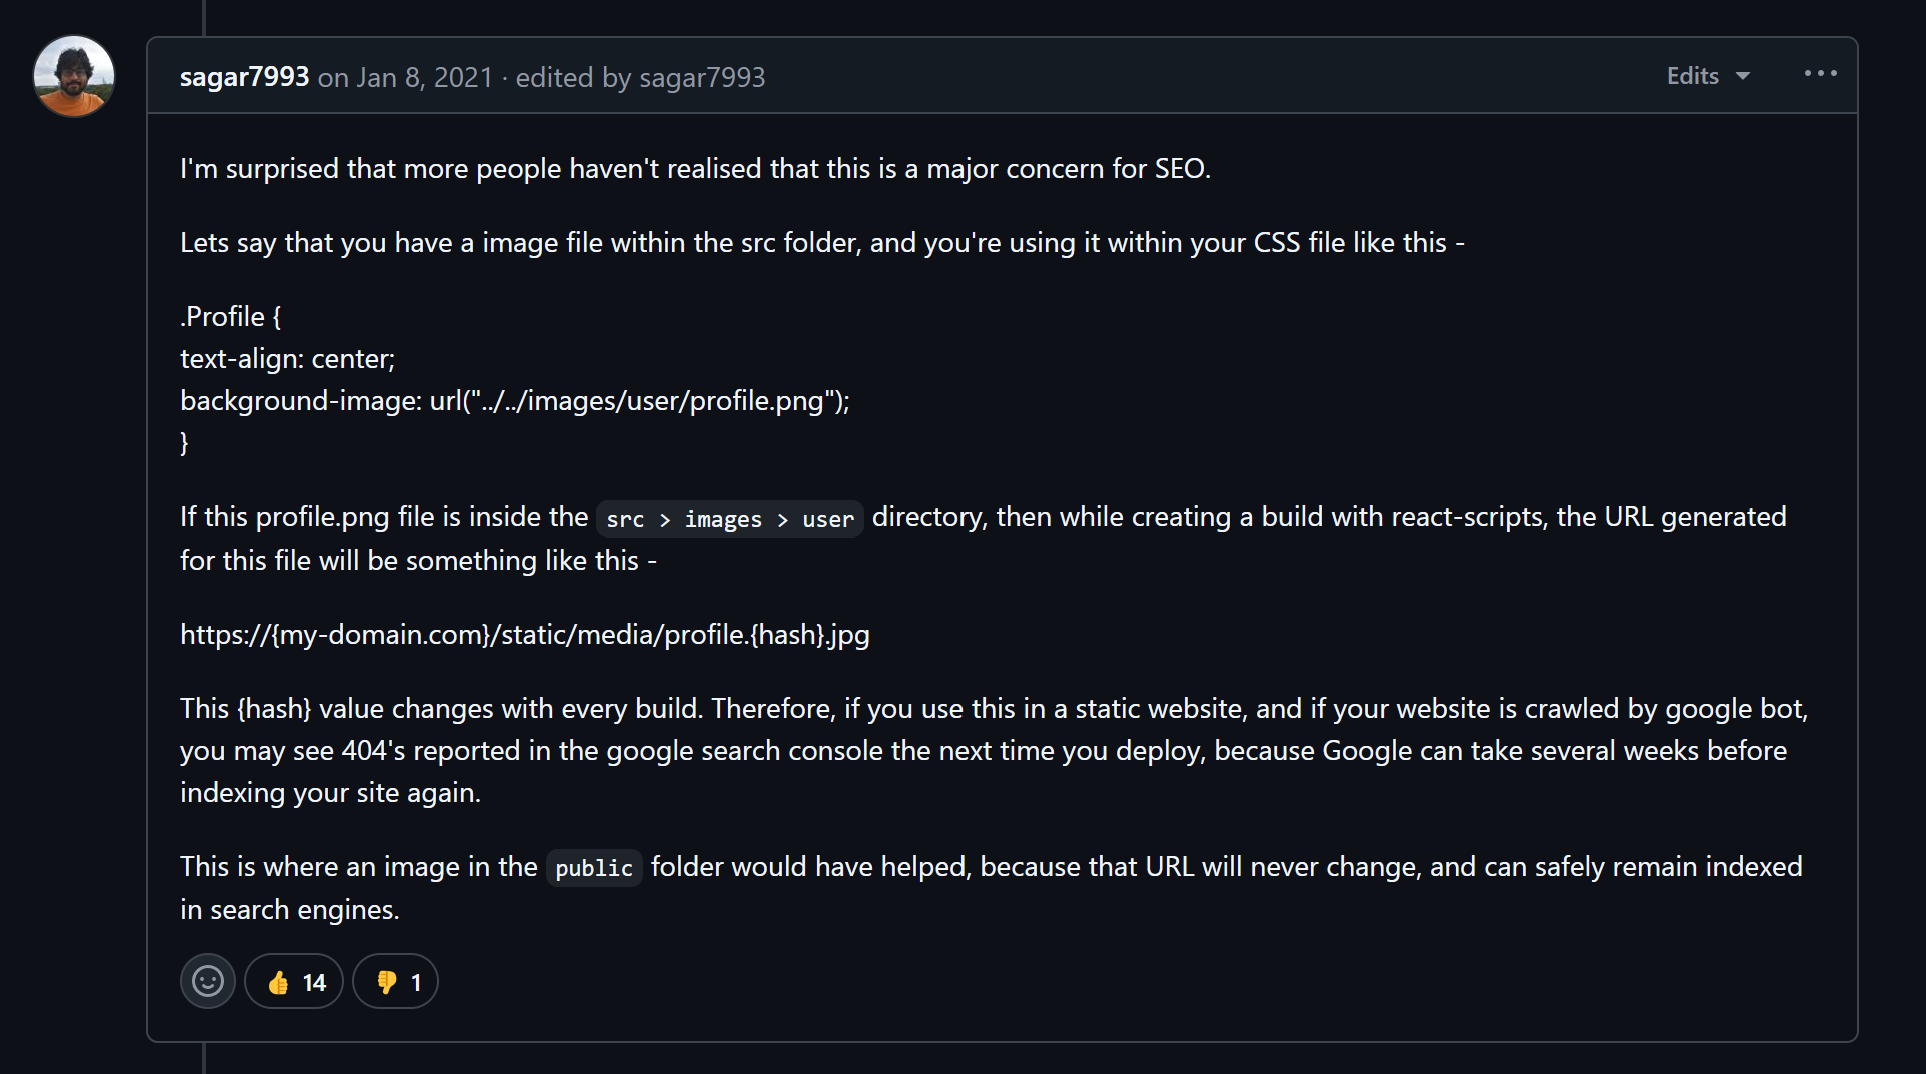Click the static/media/profile.{hash}.jpg URL text
This screenshot has width=1926, height=1074.
point(525,635)
